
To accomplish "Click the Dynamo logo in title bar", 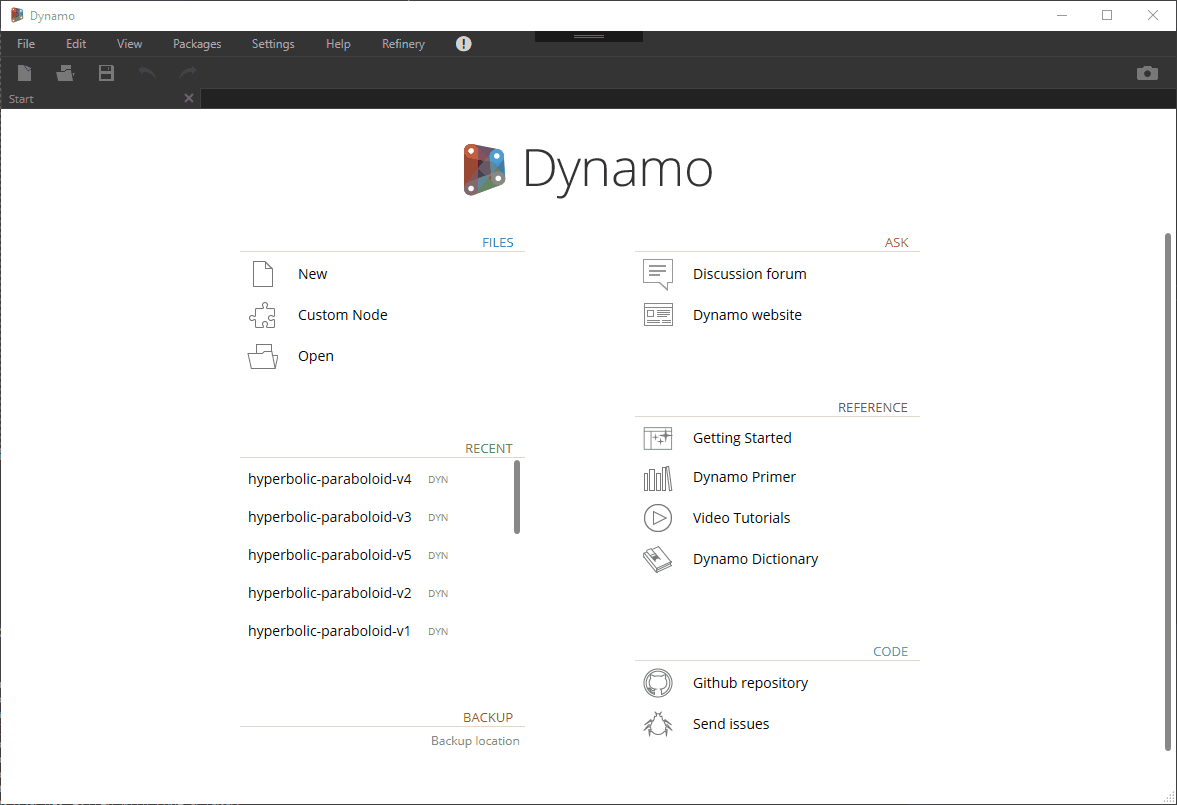I will [x=17, y=15].
